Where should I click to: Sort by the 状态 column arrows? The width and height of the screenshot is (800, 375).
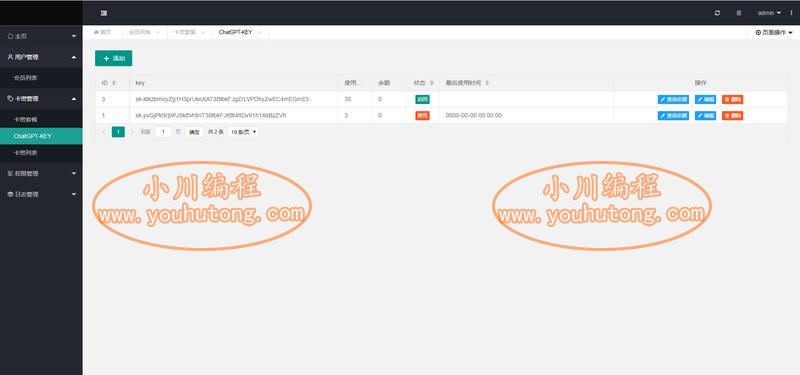pos(432,83)
